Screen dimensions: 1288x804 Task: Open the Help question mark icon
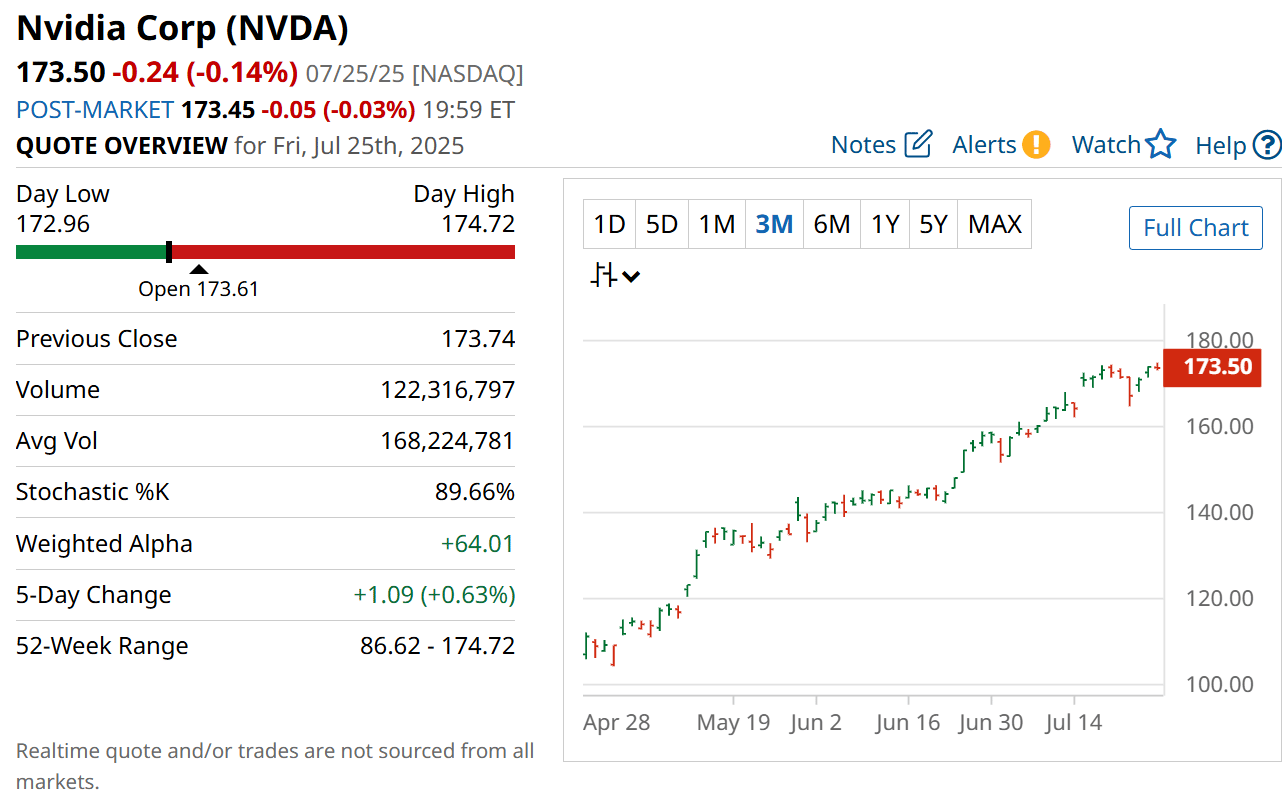coord(1267,146)
